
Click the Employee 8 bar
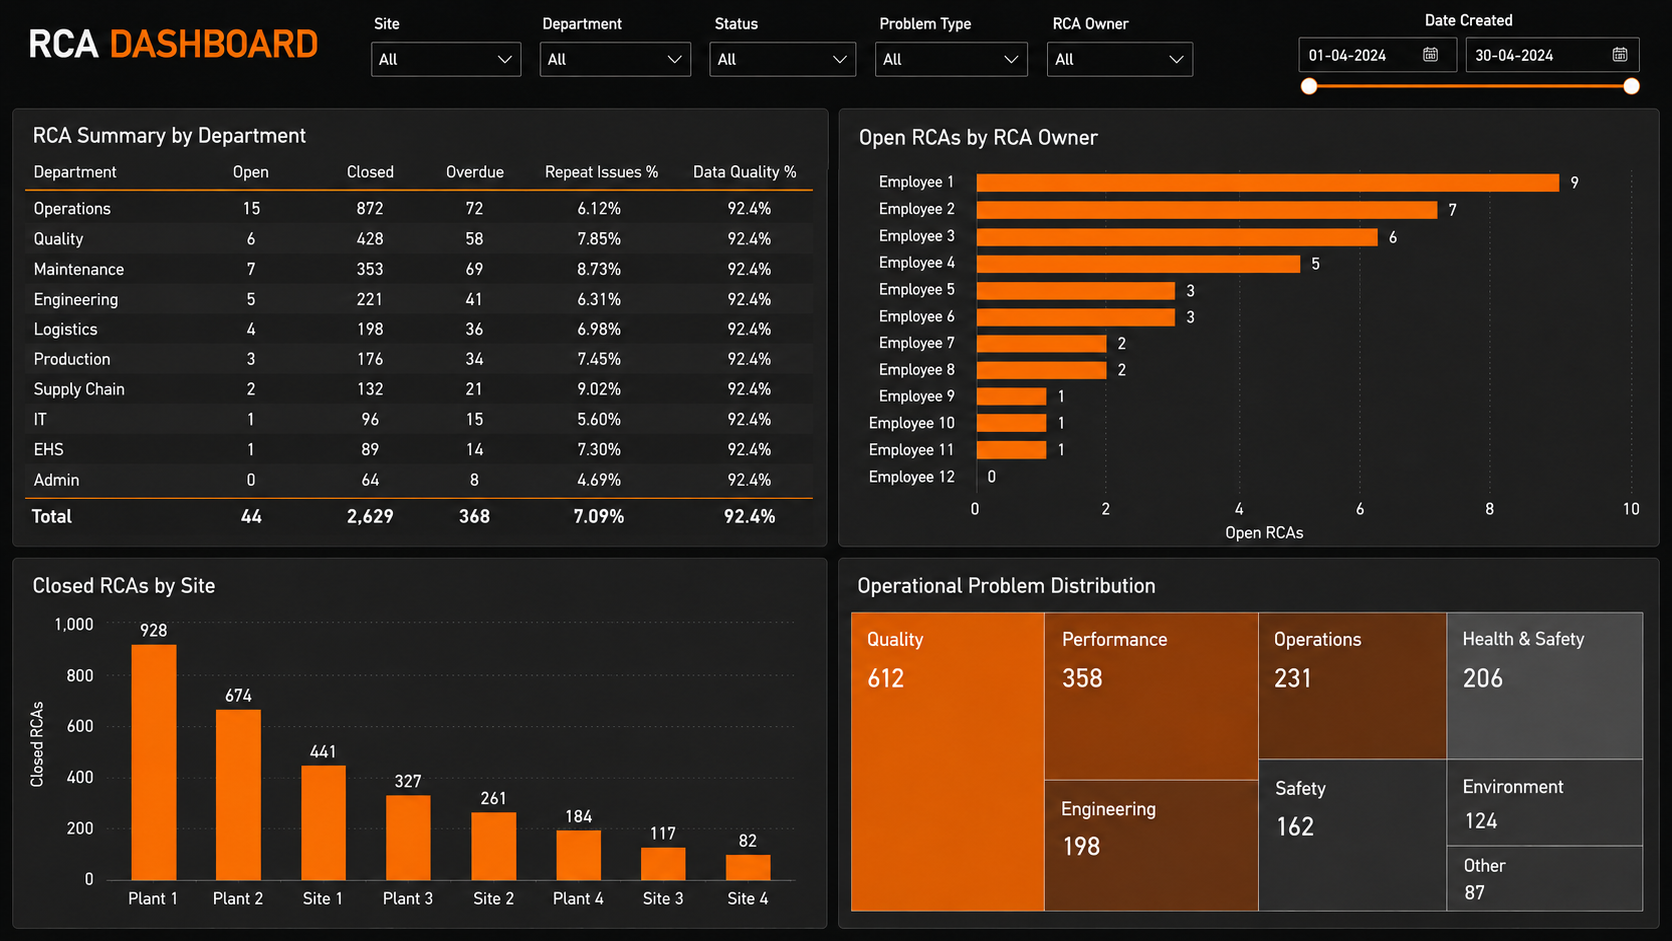pyautogui.click(x=1041, y=370)
